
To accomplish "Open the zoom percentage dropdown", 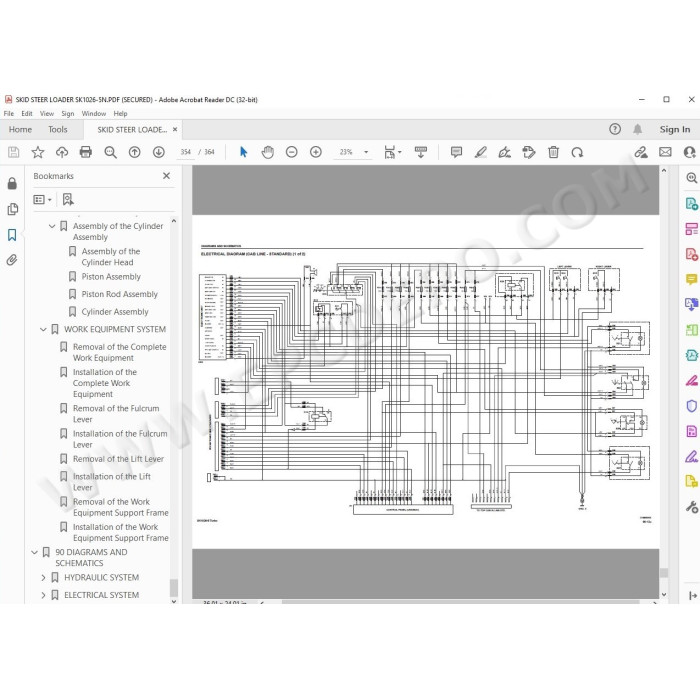I will (366, 152).
